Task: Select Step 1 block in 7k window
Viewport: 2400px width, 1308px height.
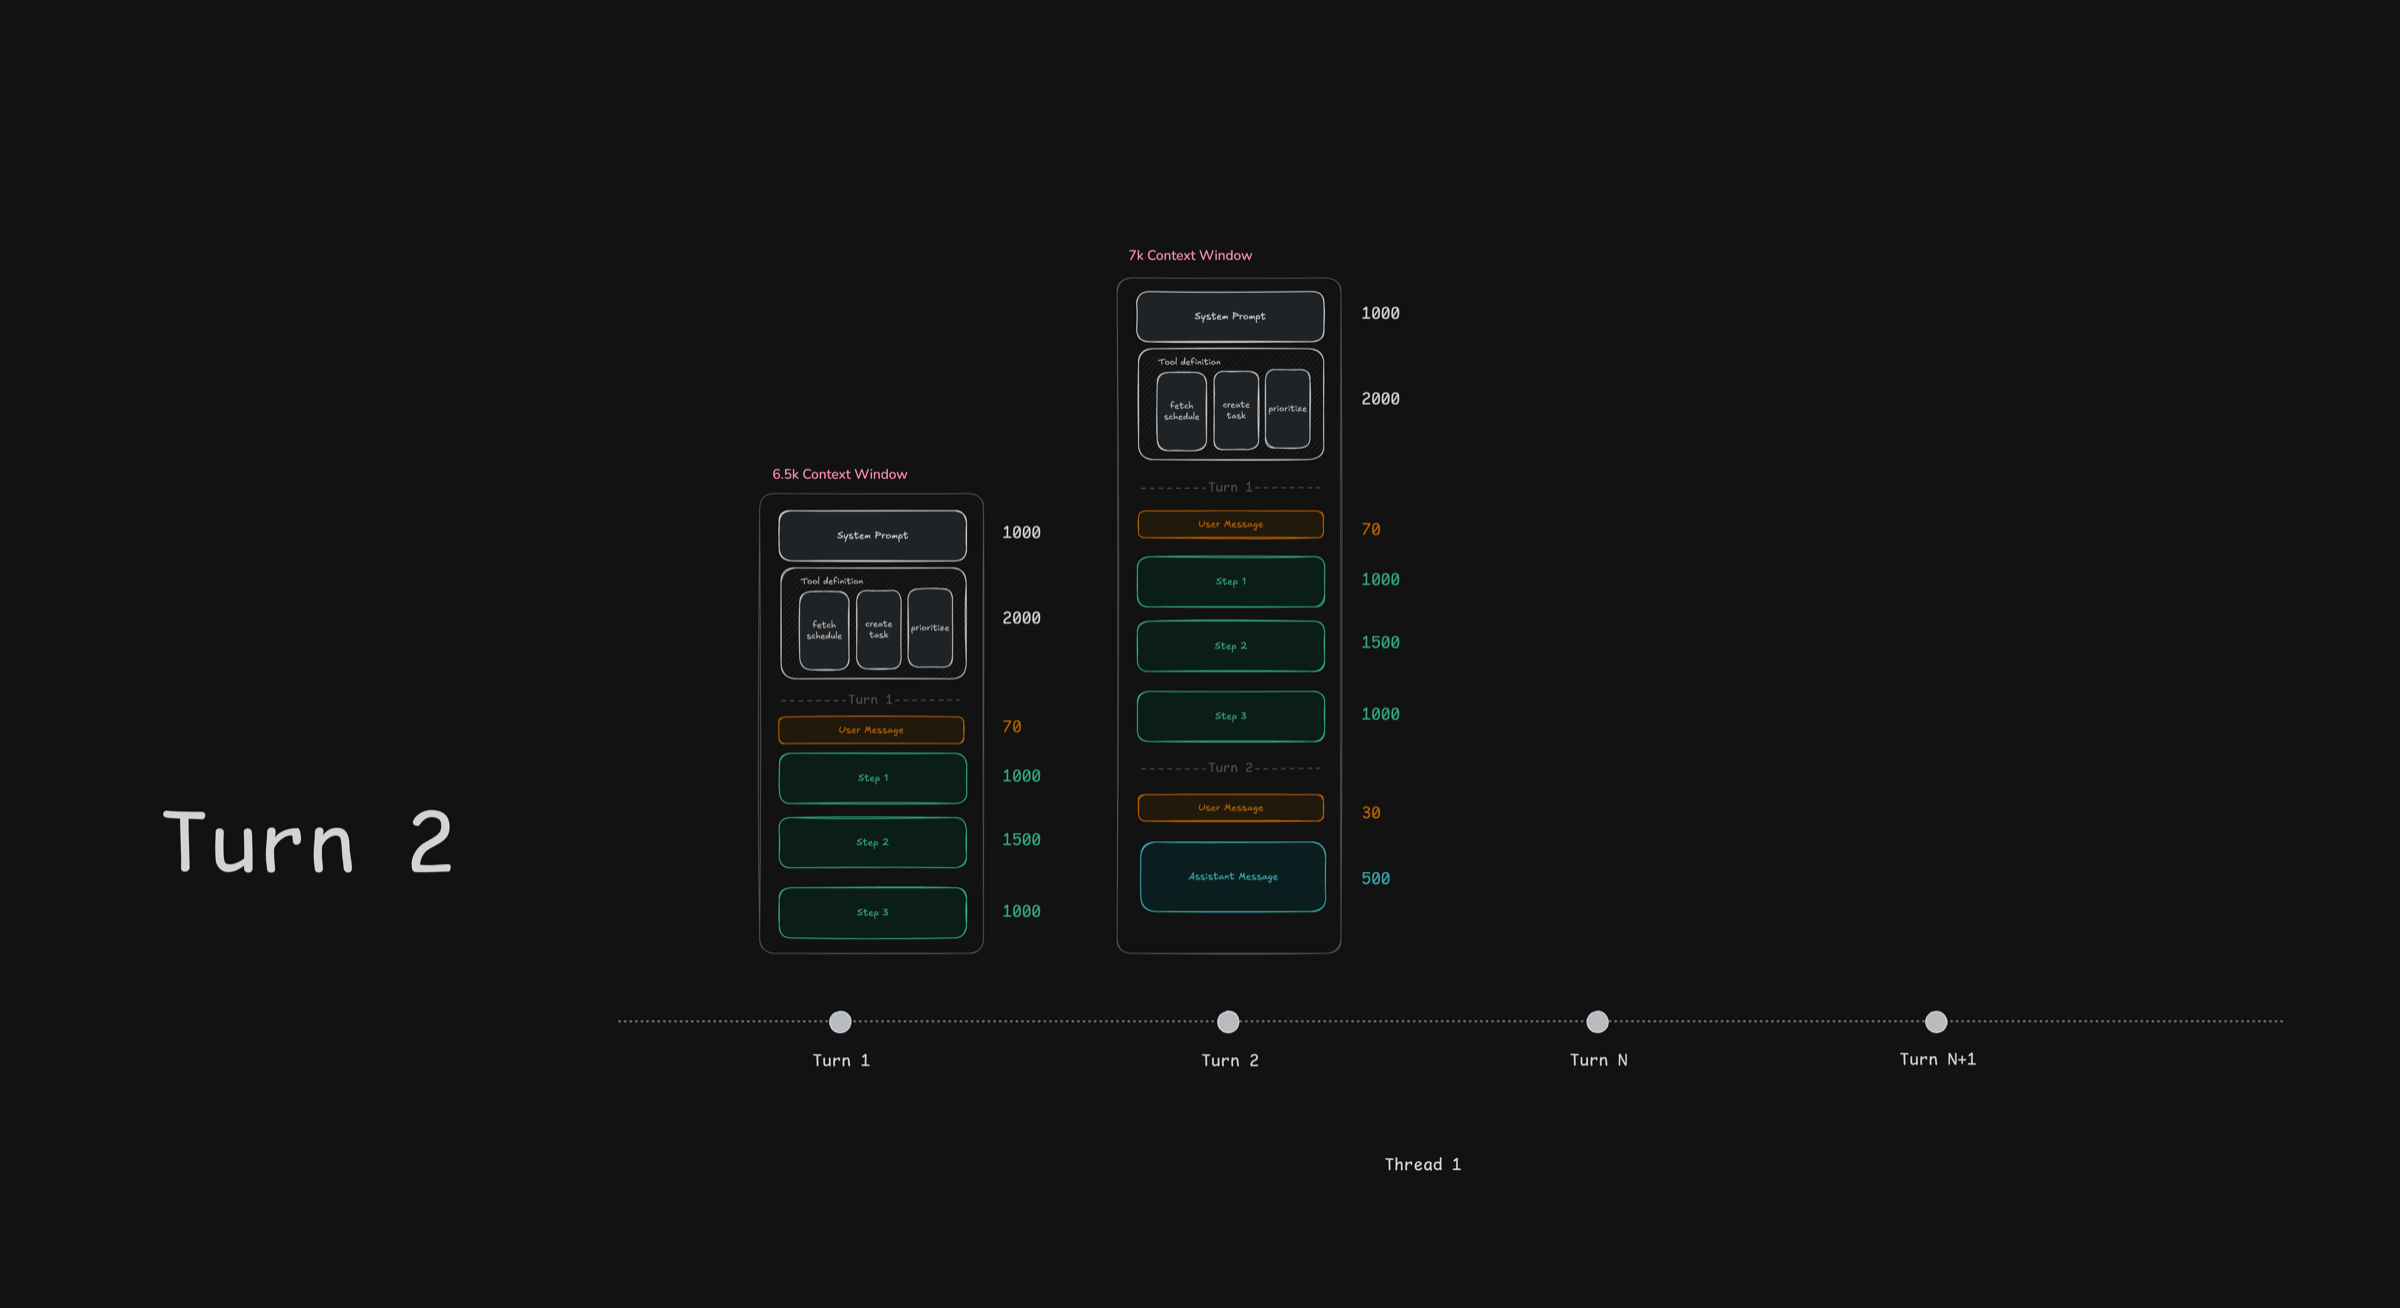Action: point(1230,581)
